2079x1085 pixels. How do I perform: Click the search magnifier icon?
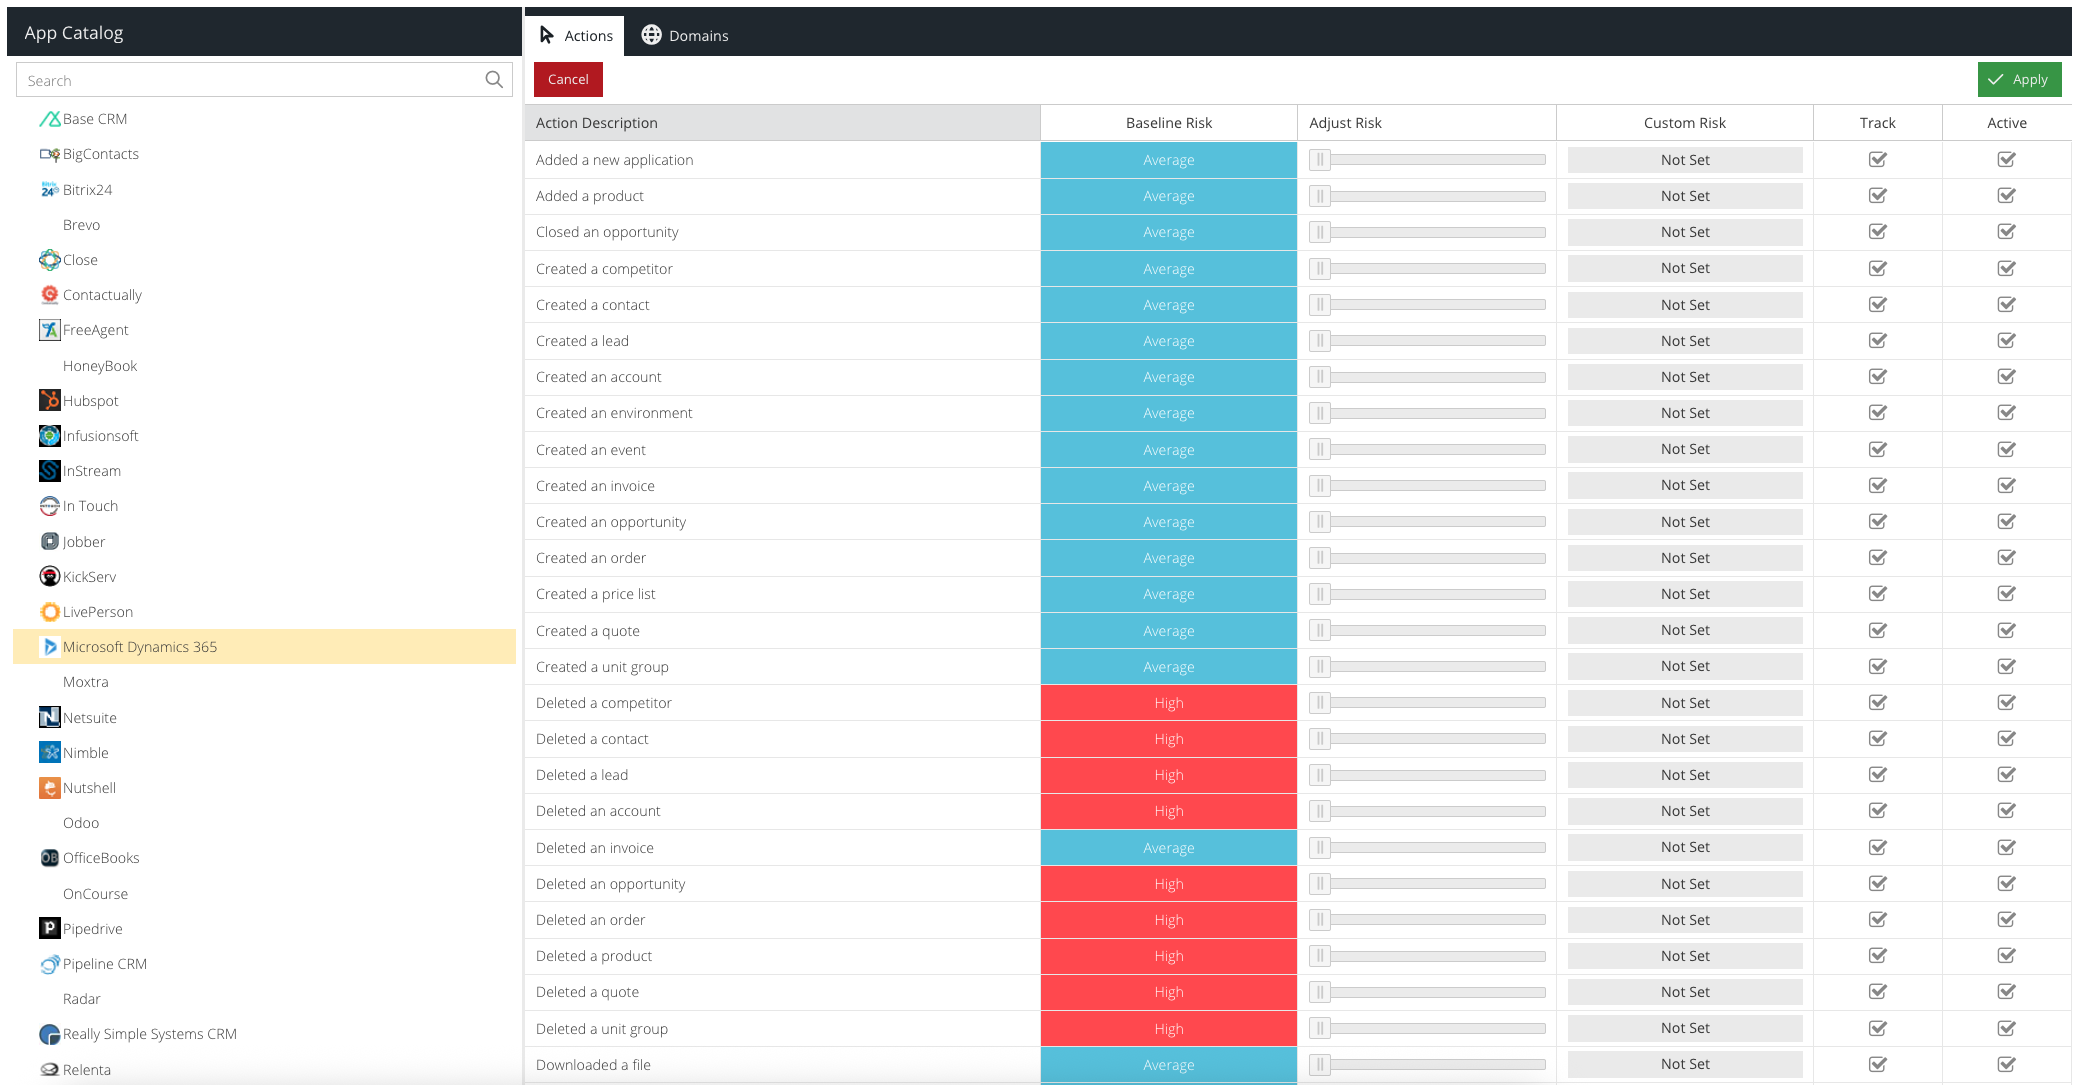(494, 80)
